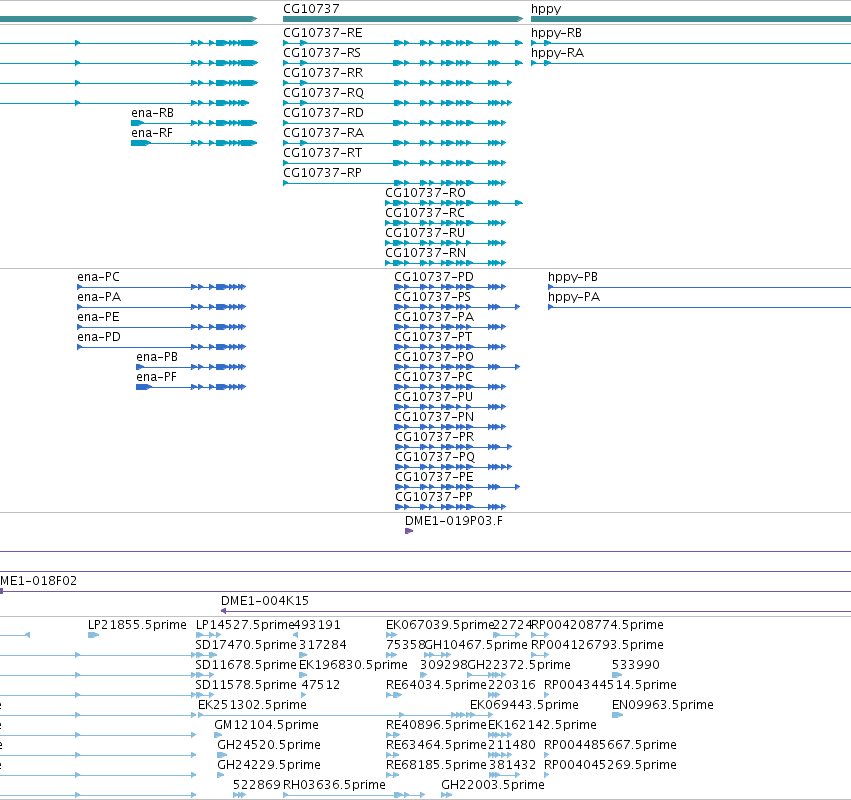Open EST LP14527.5prime
Image resolution: width=851 pixels, height=800 pixels.
coord(245,625)
